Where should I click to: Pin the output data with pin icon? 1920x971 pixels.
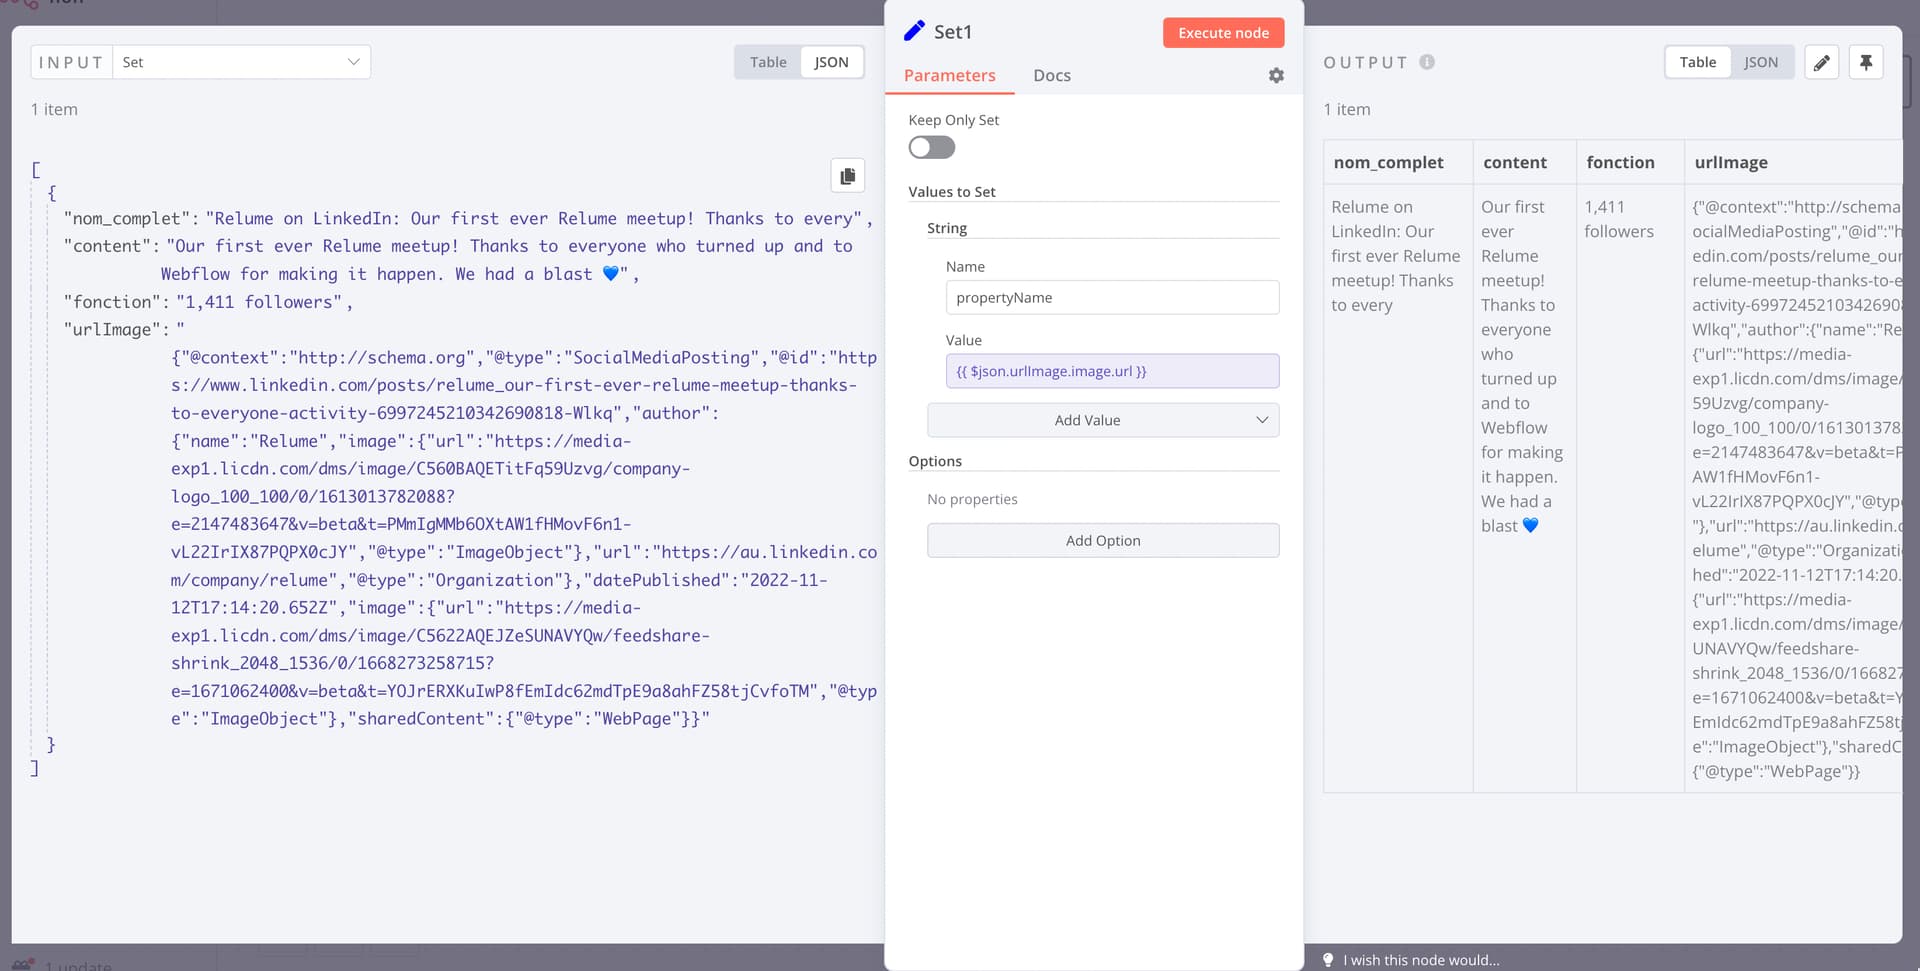point(1865,62)
